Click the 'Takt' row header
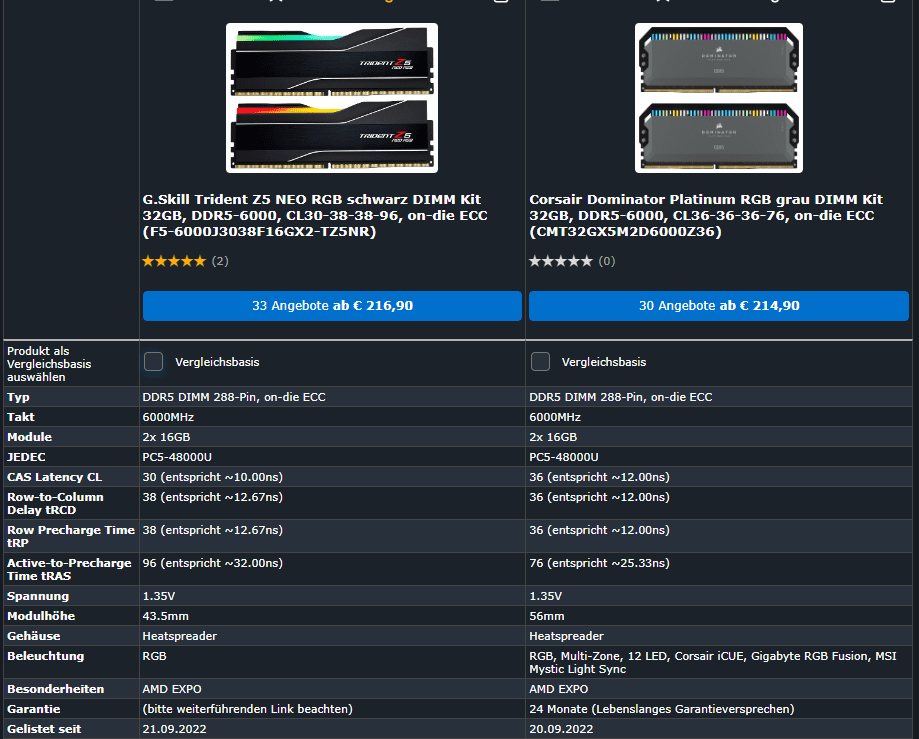919x739 pixels. [21, 417]
